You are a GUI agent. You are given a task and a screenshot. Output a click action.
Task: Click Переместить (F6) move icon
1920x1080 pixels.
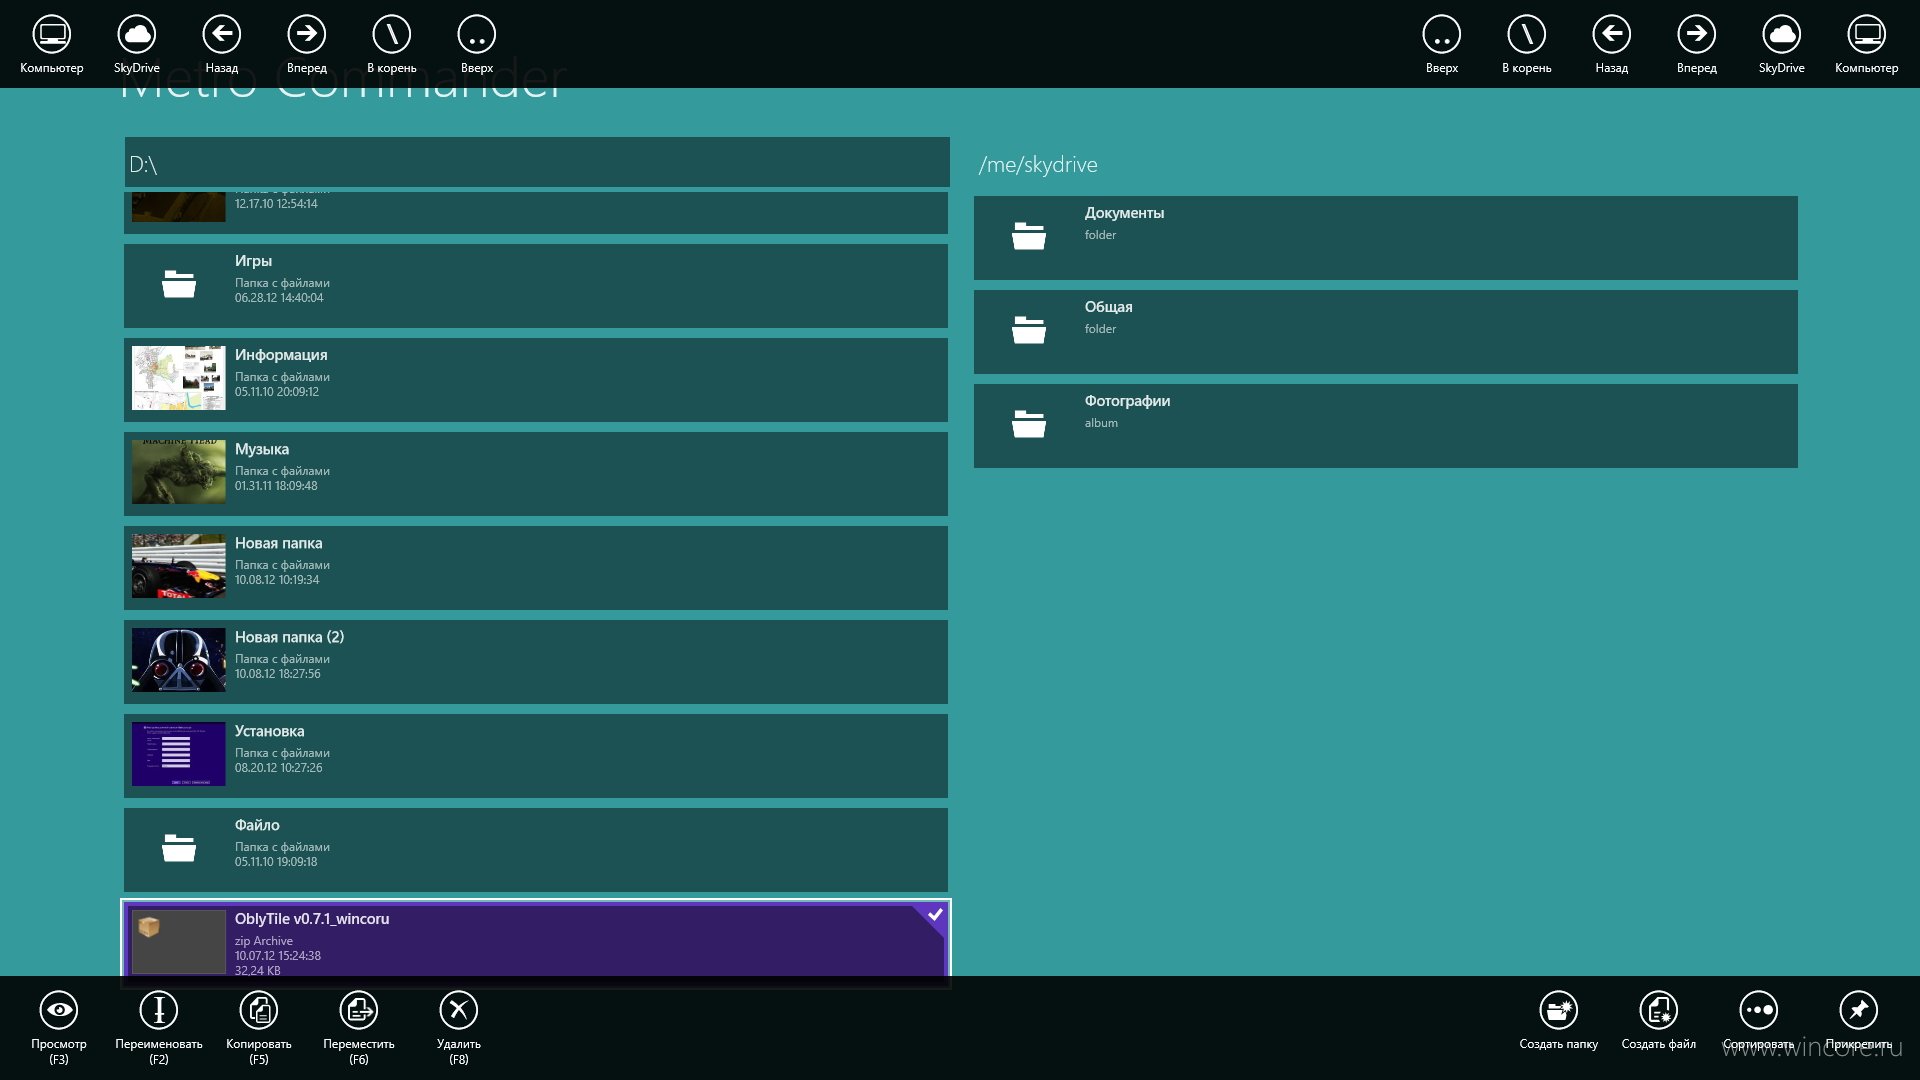click(359, 1010)
